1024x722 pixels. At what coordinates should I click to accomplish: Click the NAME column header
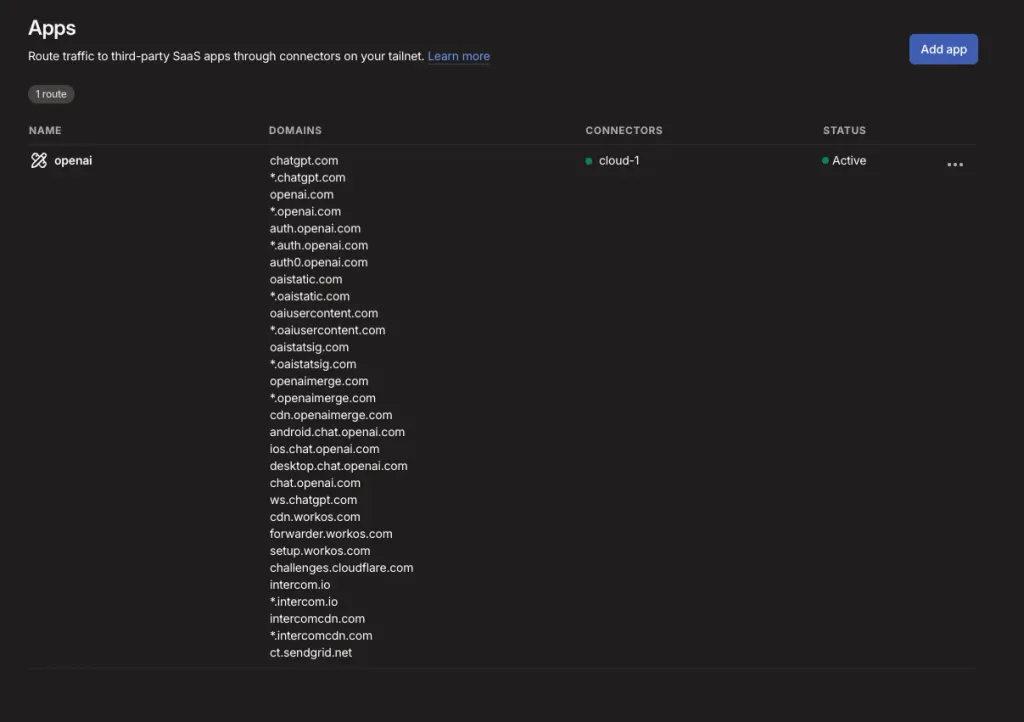tap(45, 131)
